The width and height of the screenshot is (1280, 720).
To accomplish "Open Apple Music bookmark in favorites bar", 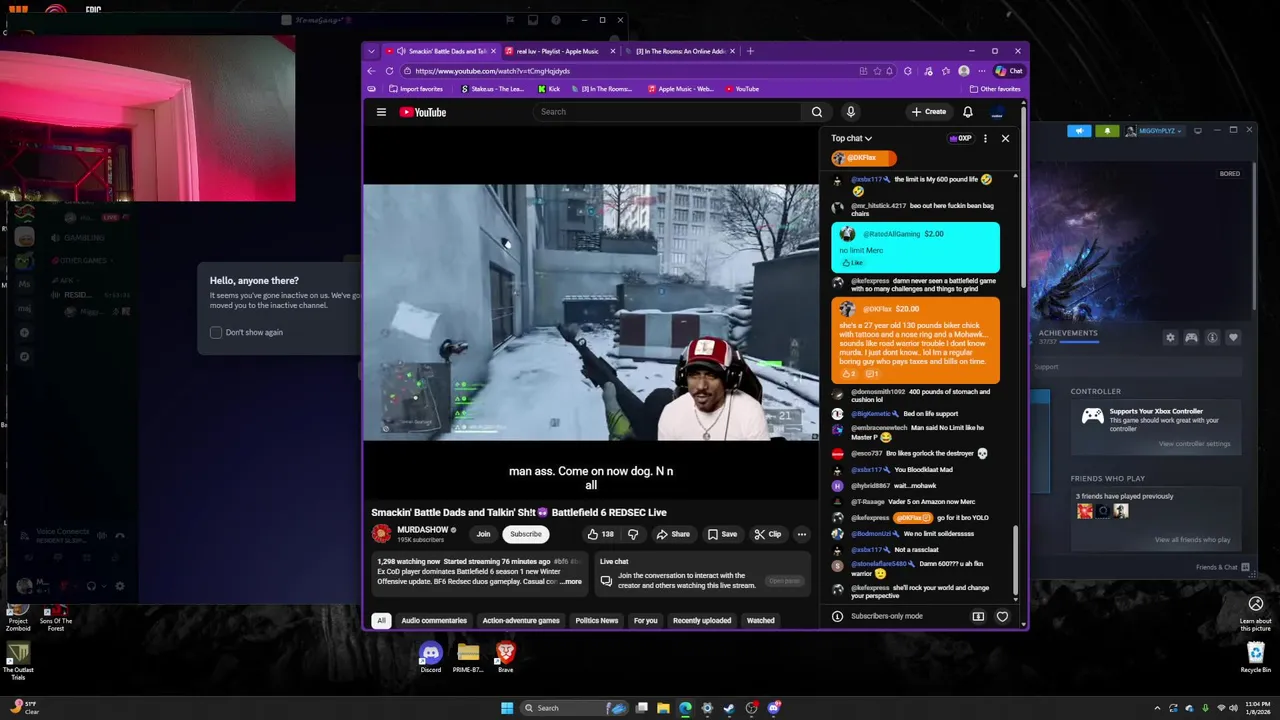I will click(x=681, y=89).
